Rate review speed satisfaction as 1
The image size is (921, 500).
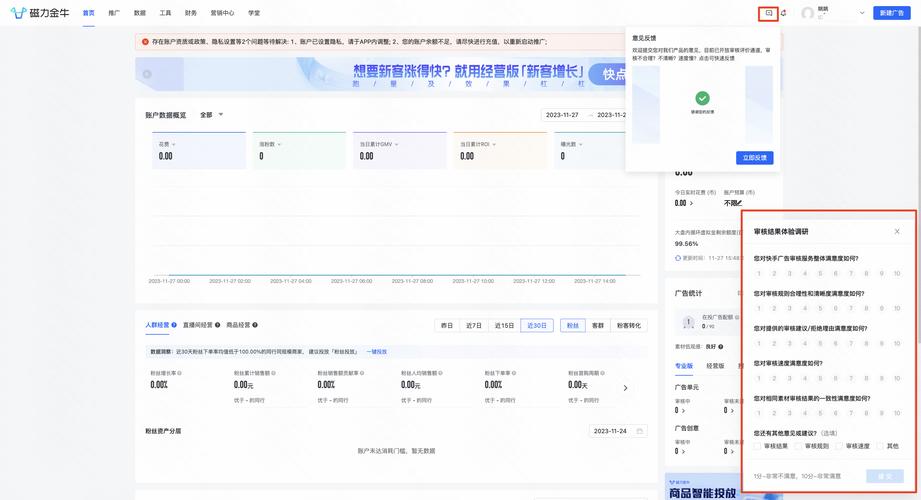coord(759,378)
